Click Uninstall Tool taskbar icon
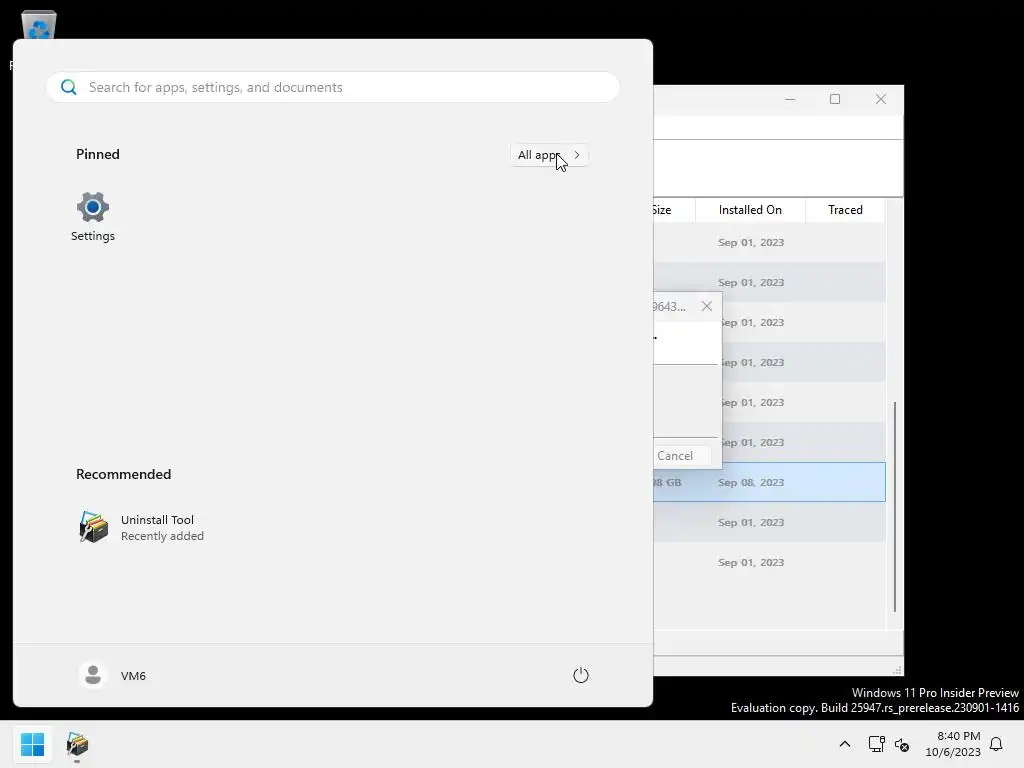This screenshot has height=768, width=1024. (x=77, y=744)
